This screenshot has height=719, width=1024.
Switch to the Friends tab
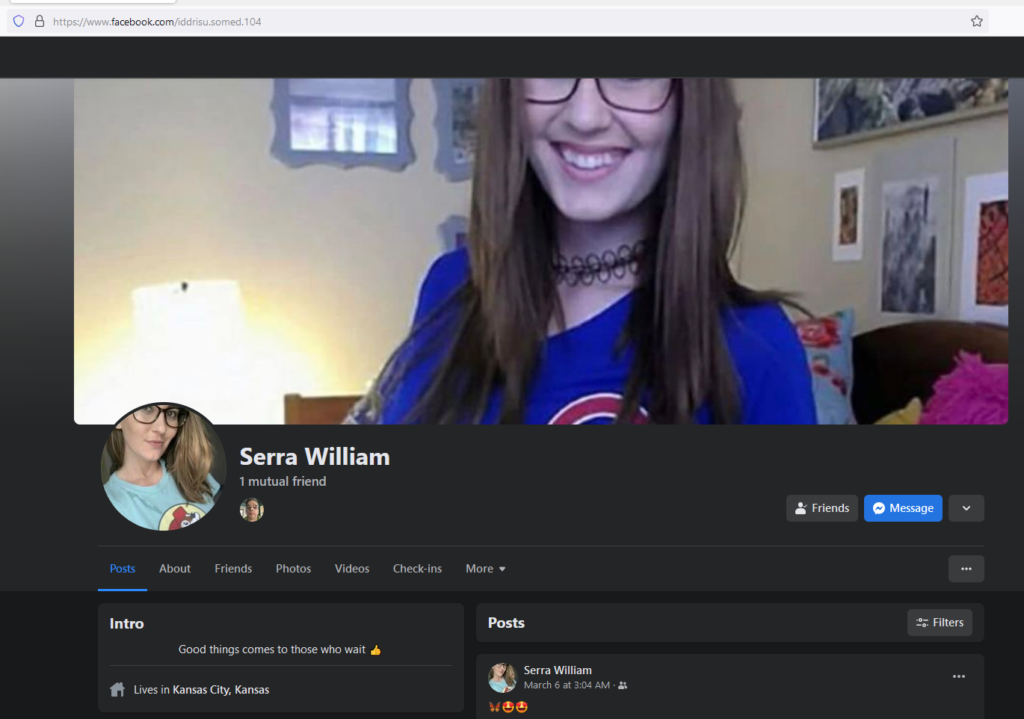click(233, 569)
